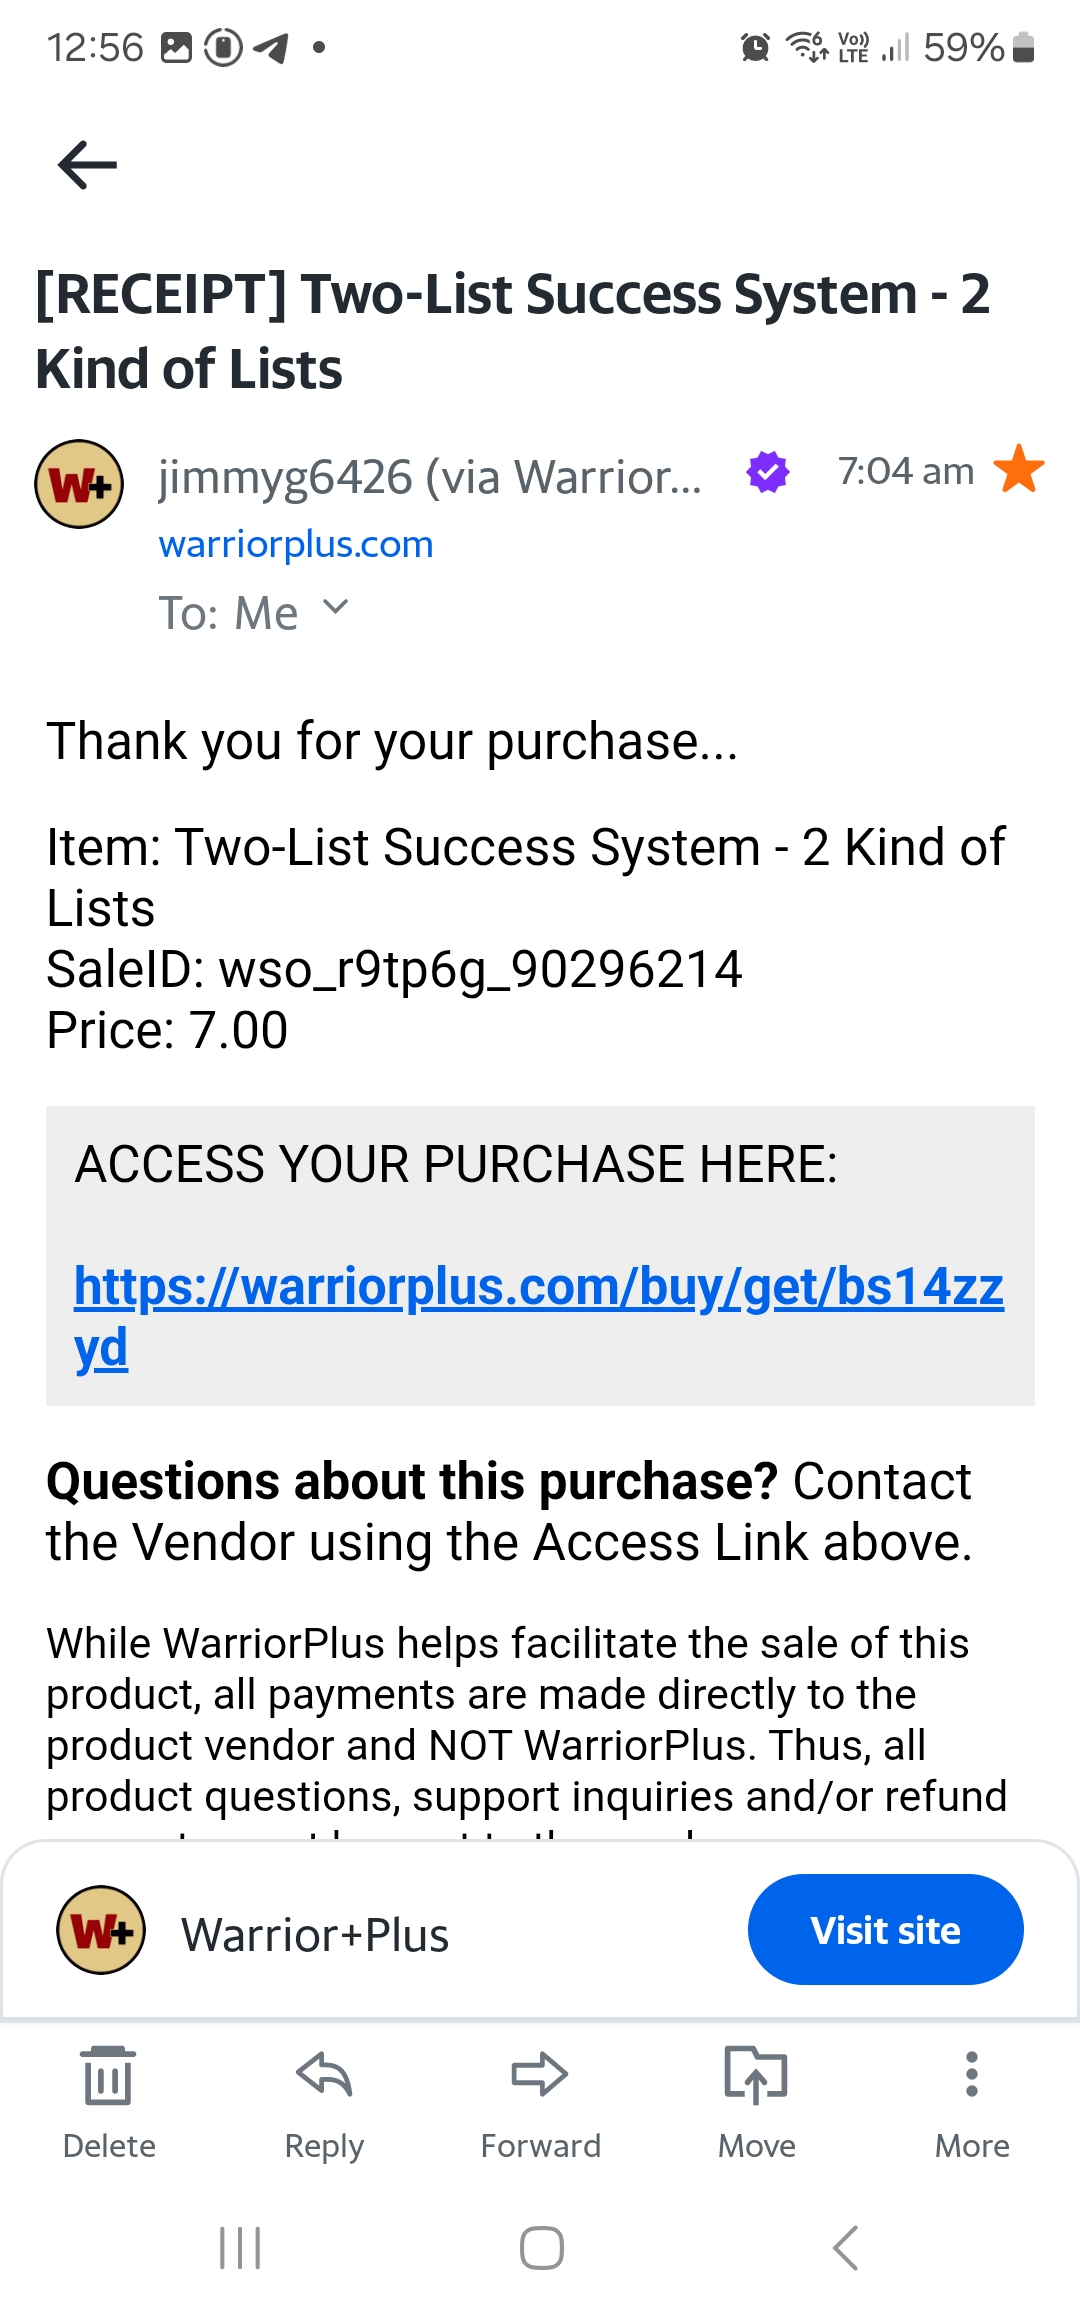This screenshot has width=1080, height=2316.
Task: Open the sender's W+ avatar
Action: 79,484
